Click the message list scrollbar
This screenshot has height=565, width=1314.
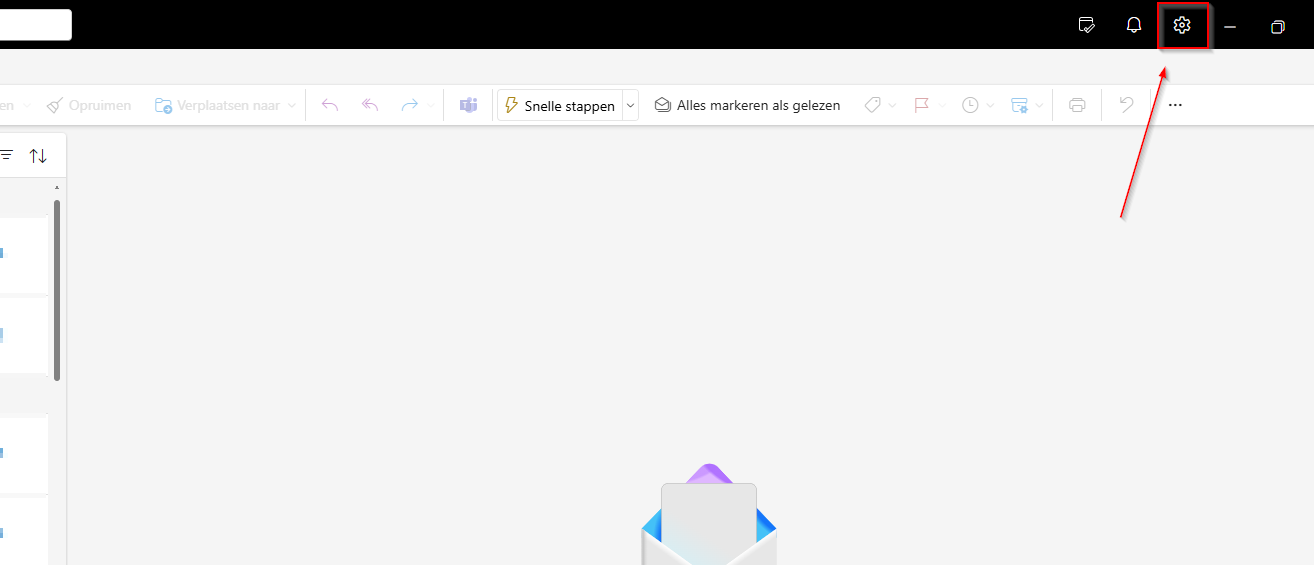(x=57, y=290)
